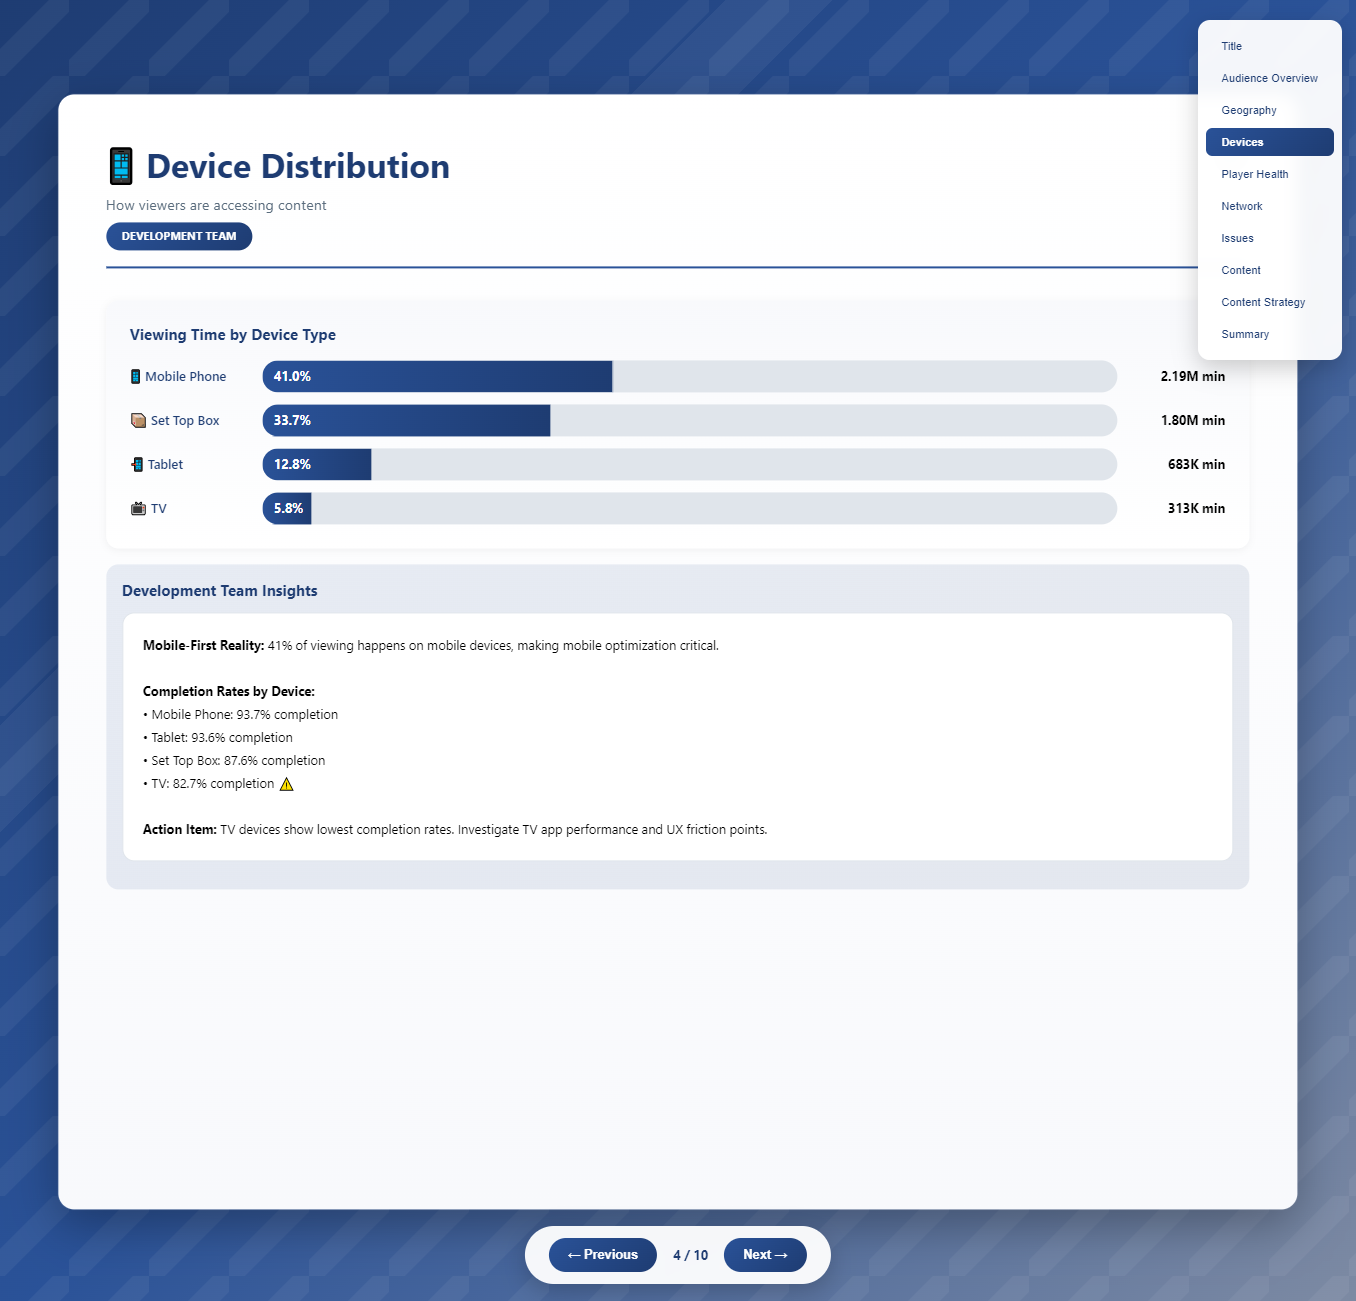Jump to the Summary slide
The width and height of the screenshot is (1356, 1301).
pos(1245,334)
